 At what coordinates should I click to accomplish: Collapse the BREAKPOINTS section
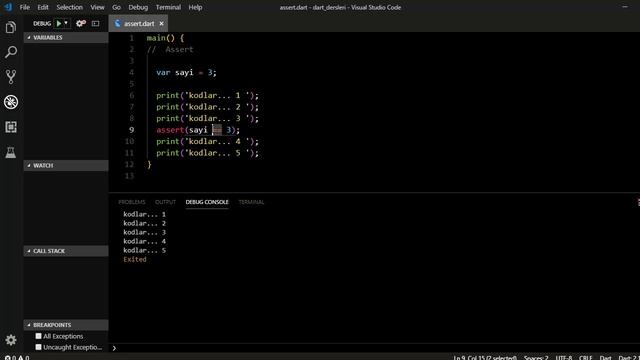66,325
